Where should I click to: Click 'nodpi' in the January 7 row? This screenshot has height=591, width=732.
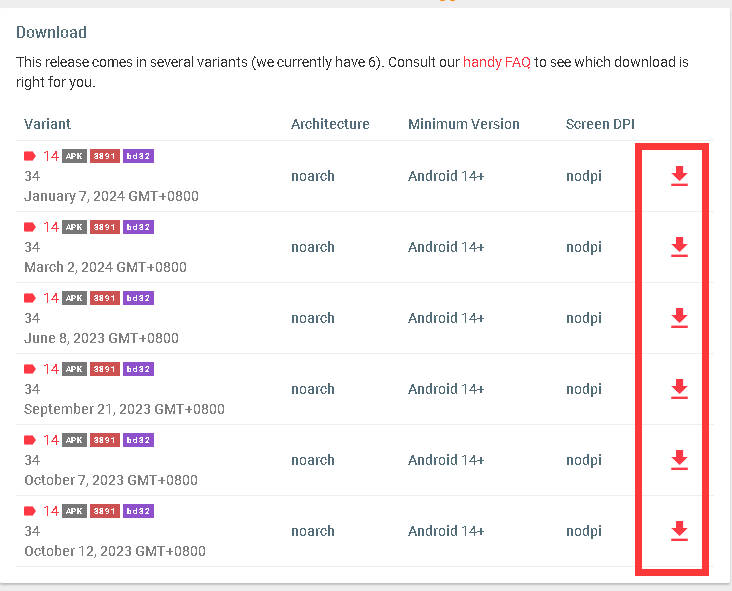click(584, 176)
